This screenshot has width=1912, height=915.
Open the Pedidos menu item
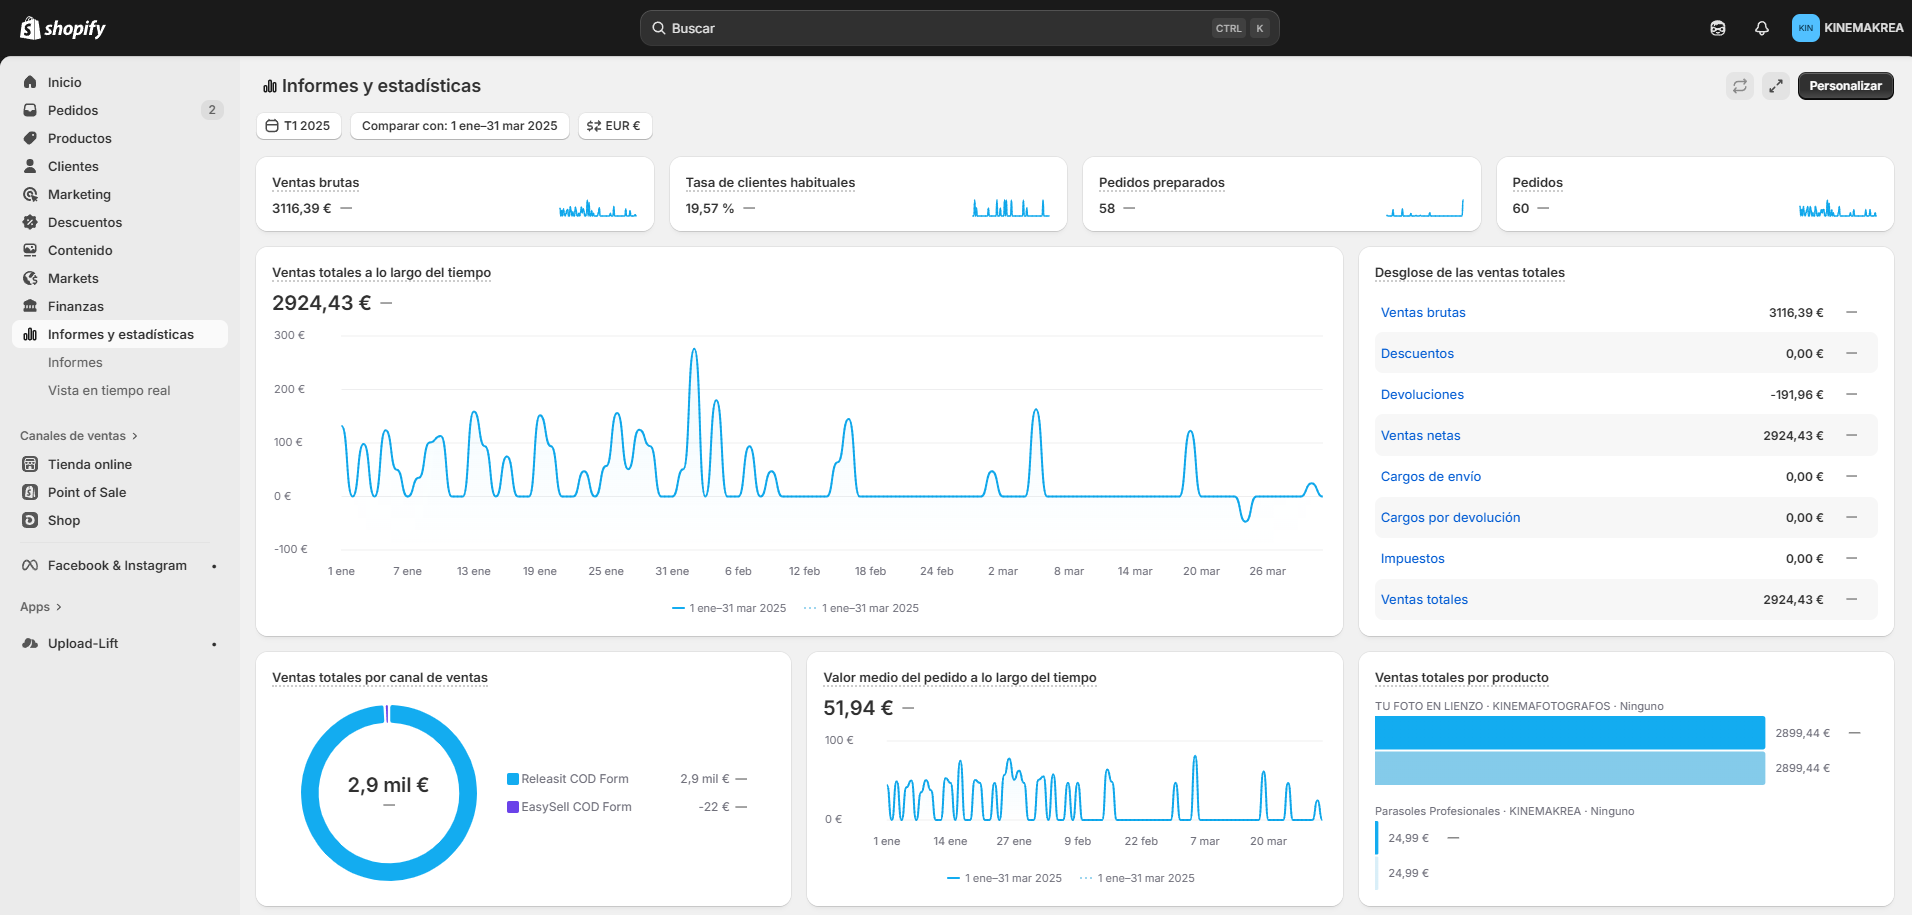coord(73,110)
